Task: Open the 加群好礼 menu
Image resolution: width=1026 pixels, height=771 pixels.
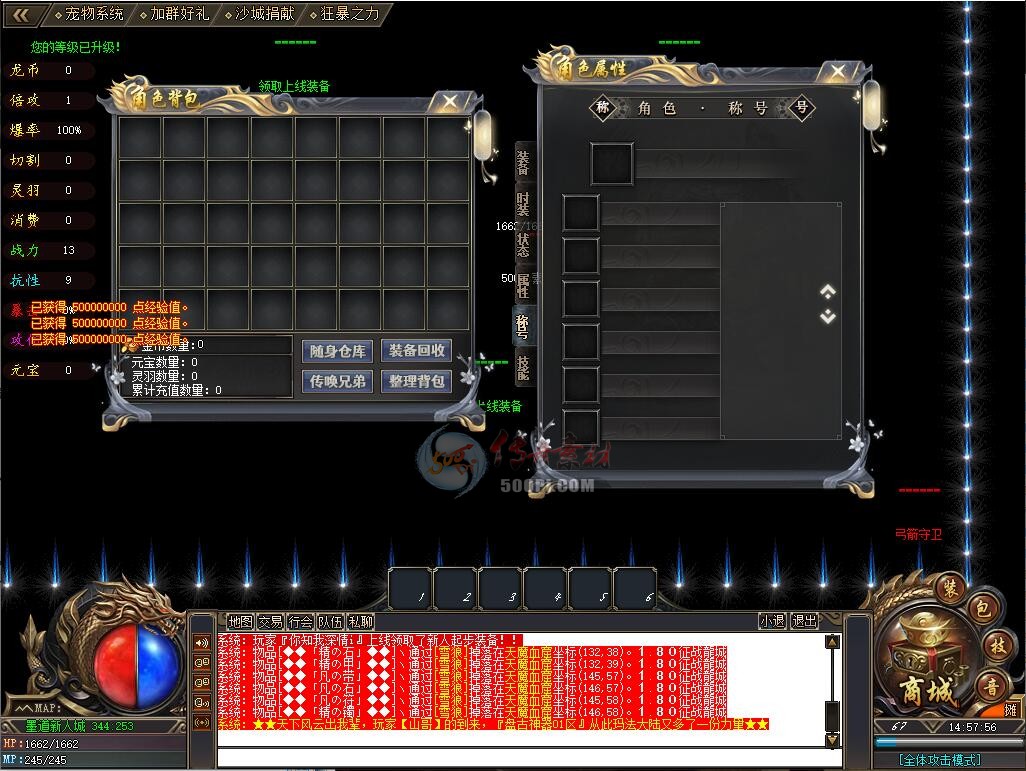Action: coord(175,14)
